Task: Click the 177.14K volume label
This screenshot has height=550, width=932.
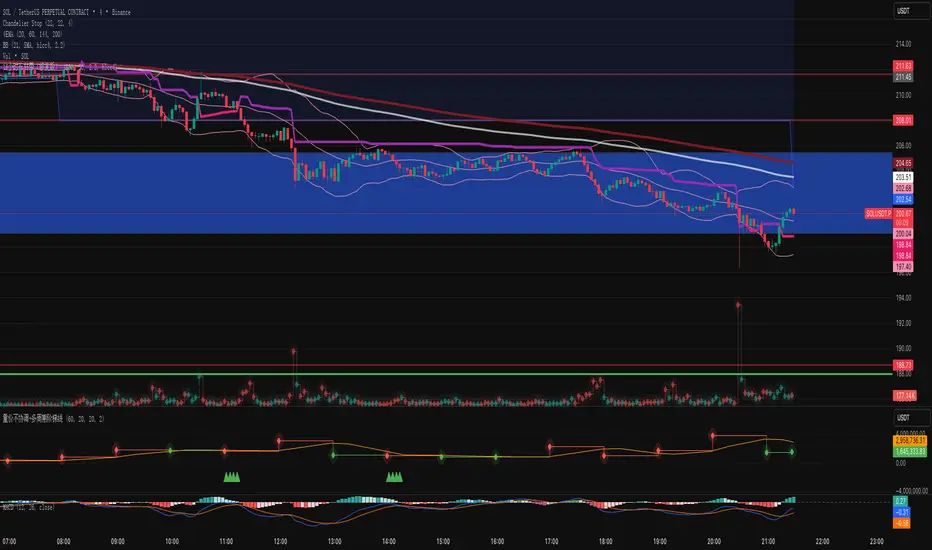Action: (905, 395)
